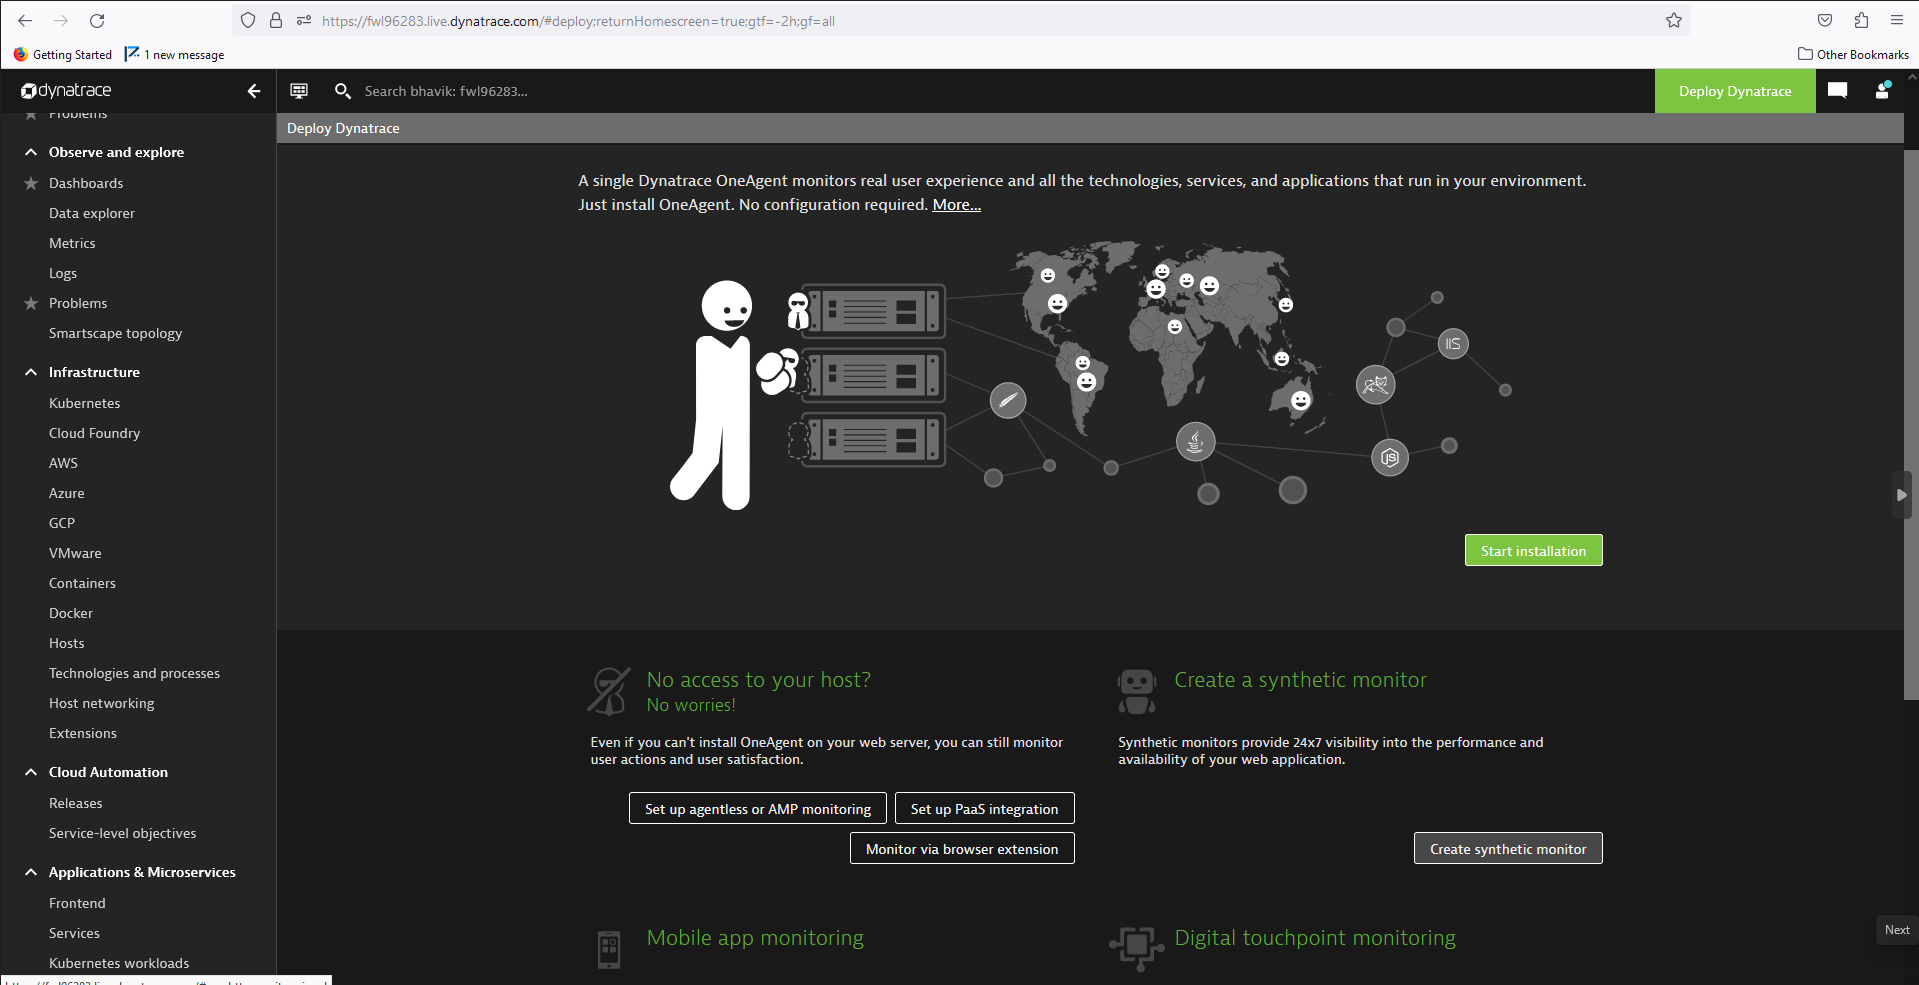Open the 1 new message bookmark
This screenshot has height=985, width=1919.
174,55
